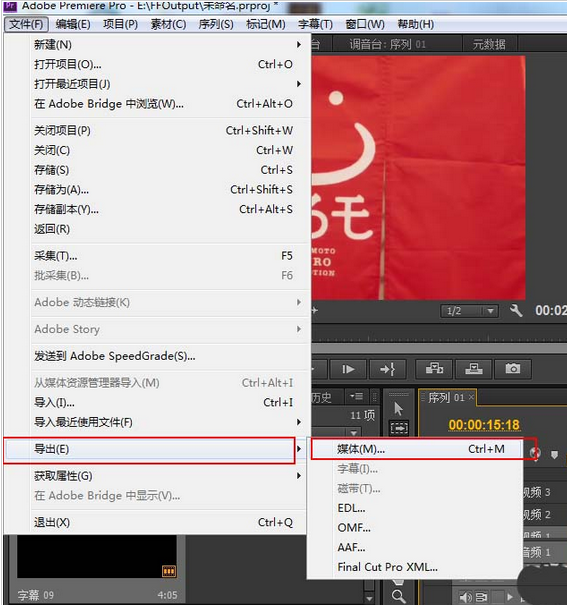
Task: Switch to the 调音台: 序列 01 tab
Action: tap(387, 44)
